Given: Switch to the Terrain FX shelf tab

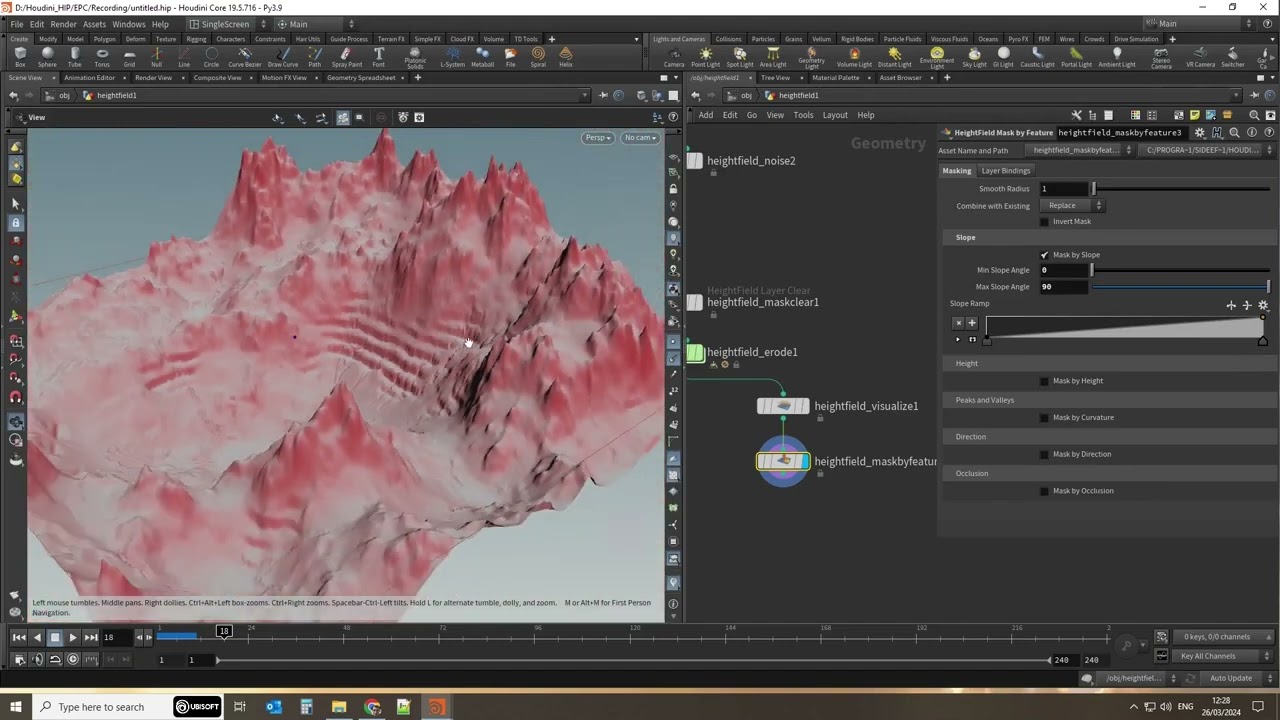Looking at the screenshot, I should pos(392,39).
